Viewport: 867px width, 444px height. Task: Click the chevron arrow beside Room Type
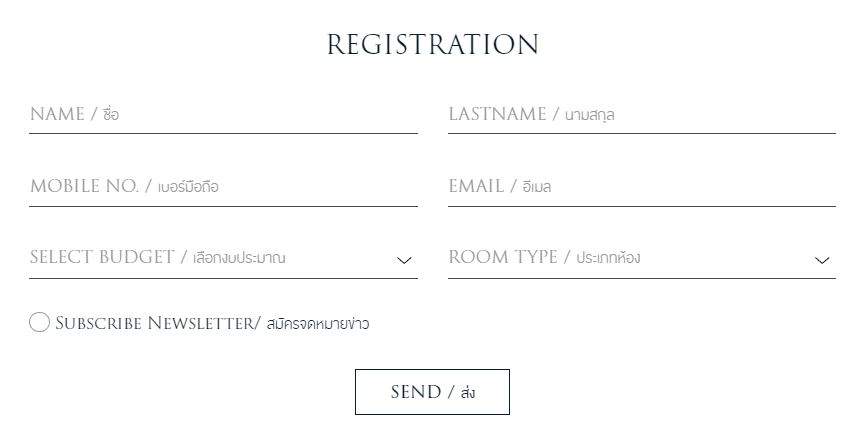click(822, 260)
